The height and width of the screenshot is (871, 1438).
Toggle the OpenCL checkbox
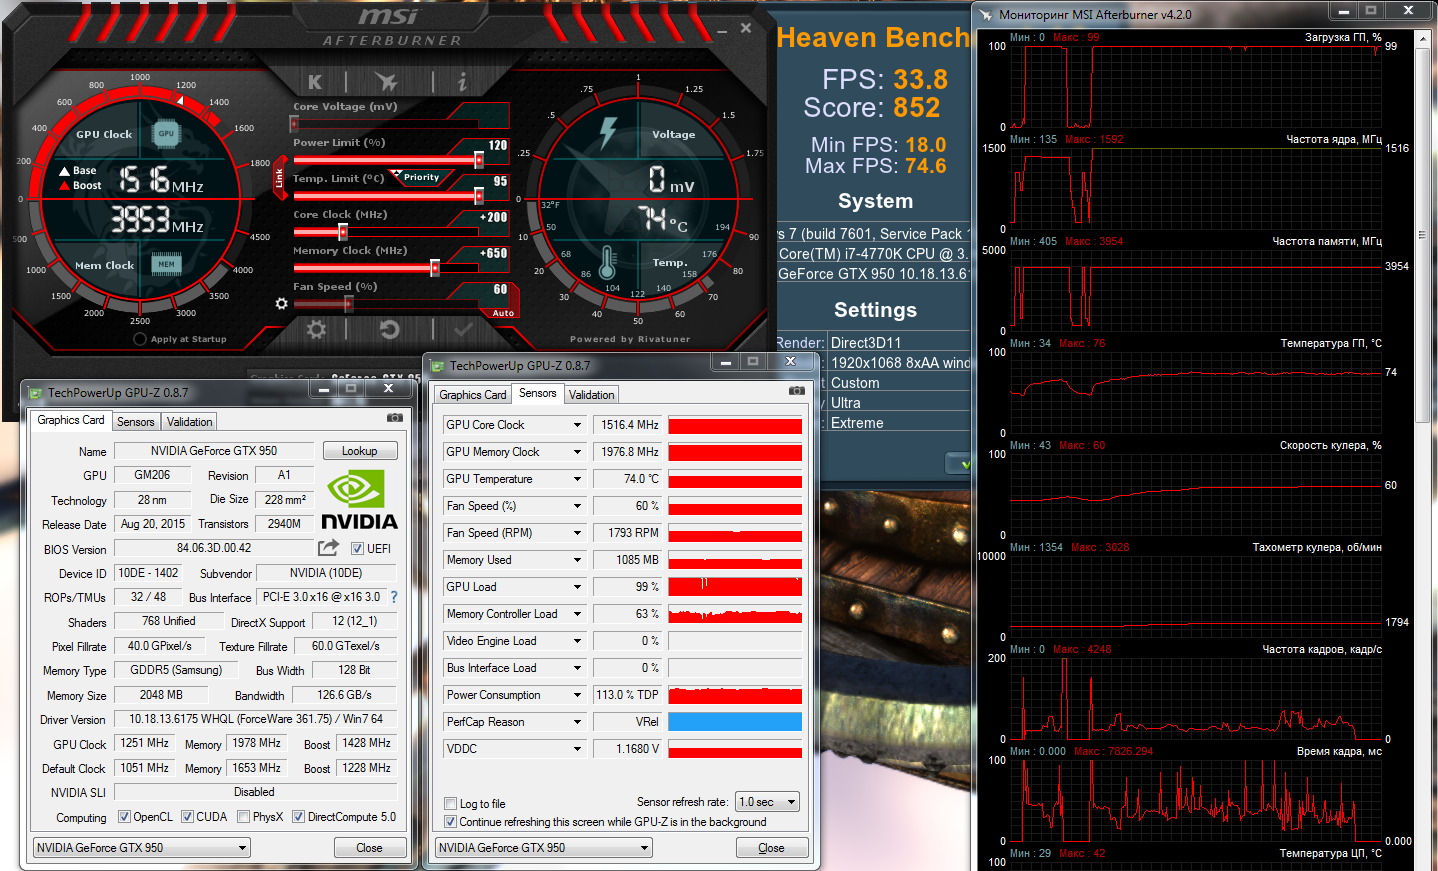[124, 816]
